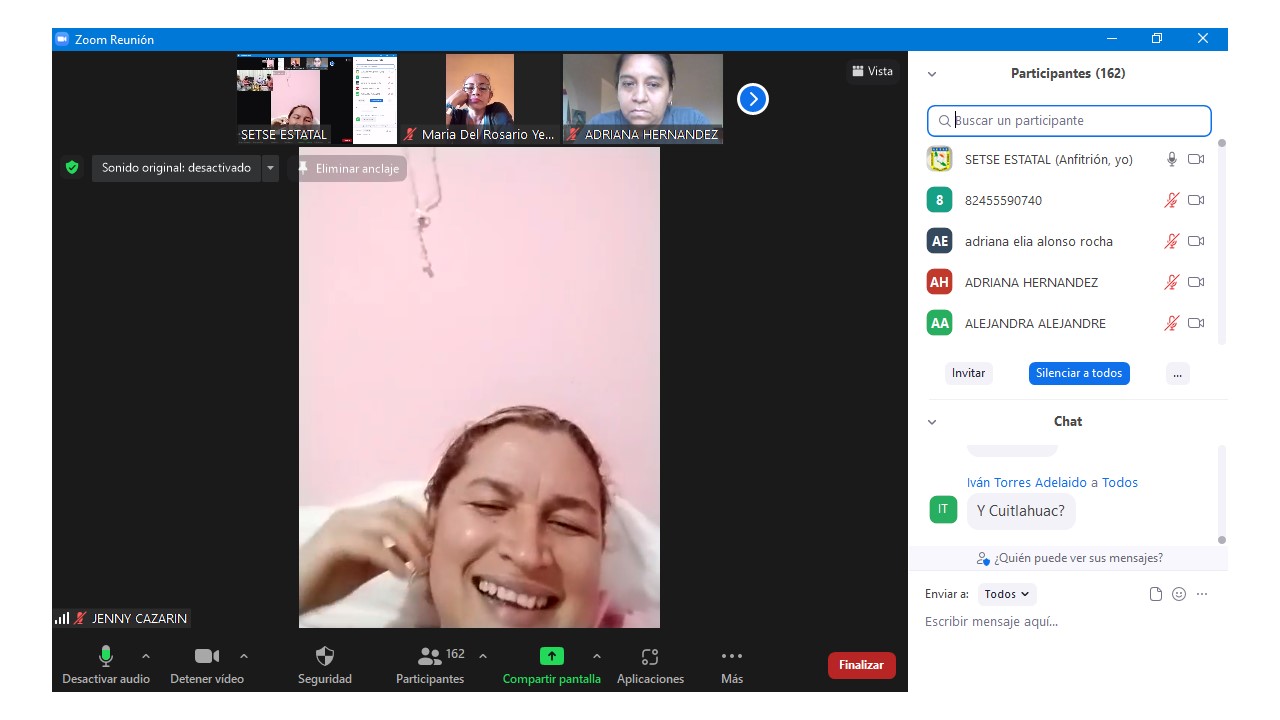Open share screen options caret

(597, 656)
